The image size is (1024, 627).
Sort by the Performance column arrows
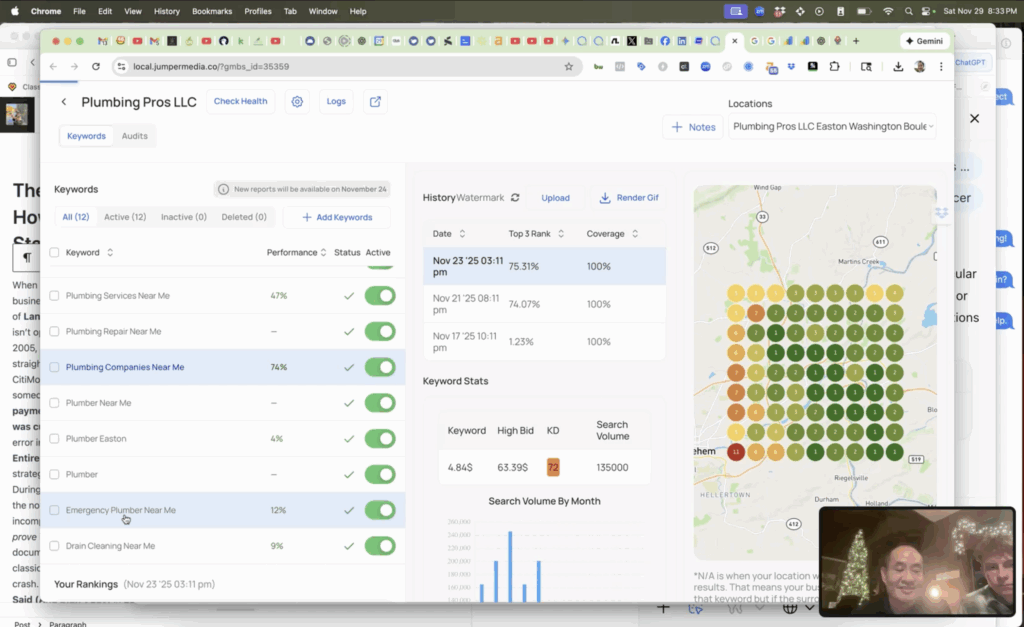tap(323, 253)
